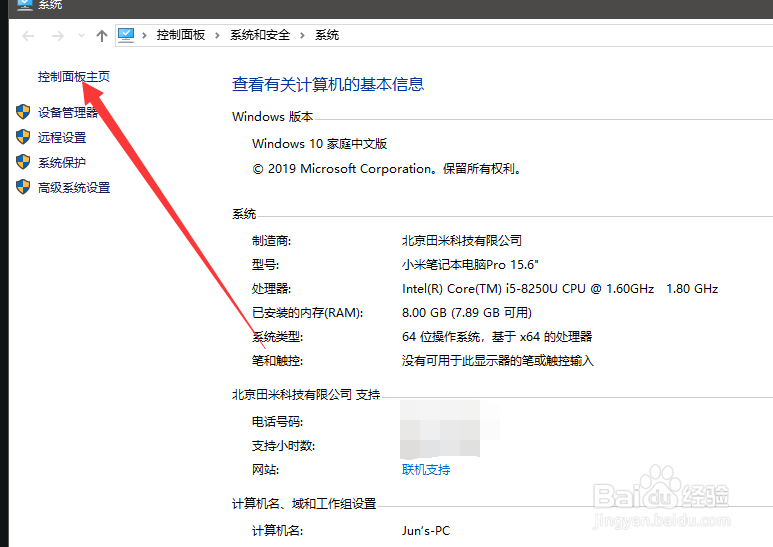Click the computer icon in the address bar

[126, 35]
